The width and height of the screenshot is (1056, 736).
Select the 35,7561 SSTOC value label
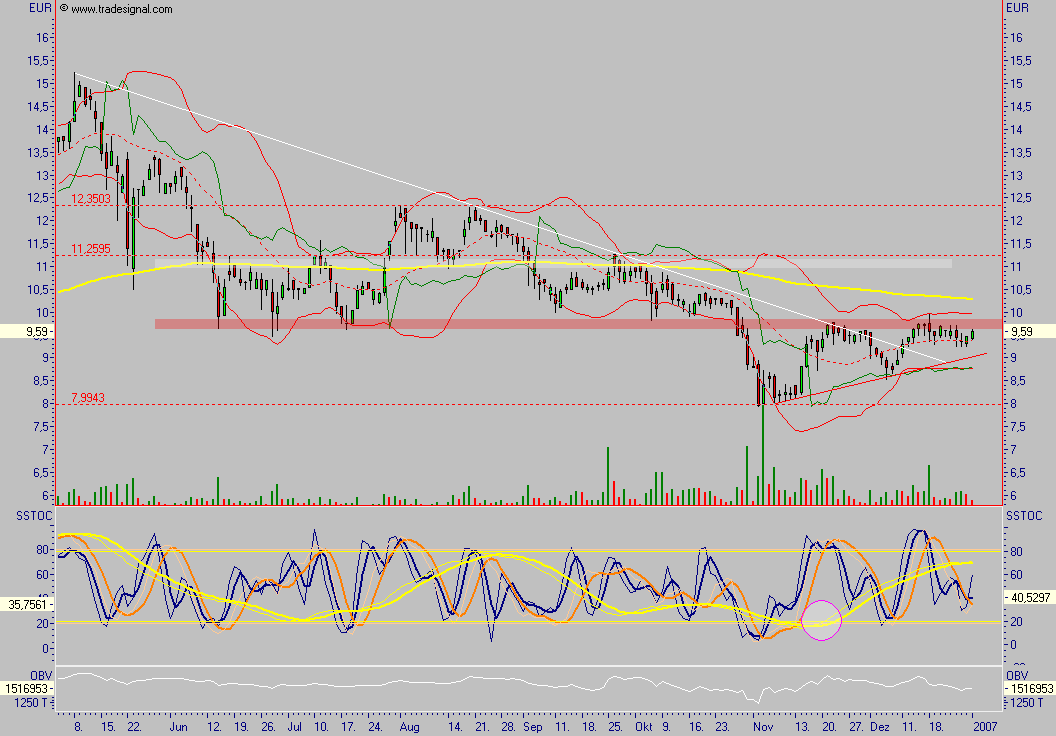coord(27,605)
